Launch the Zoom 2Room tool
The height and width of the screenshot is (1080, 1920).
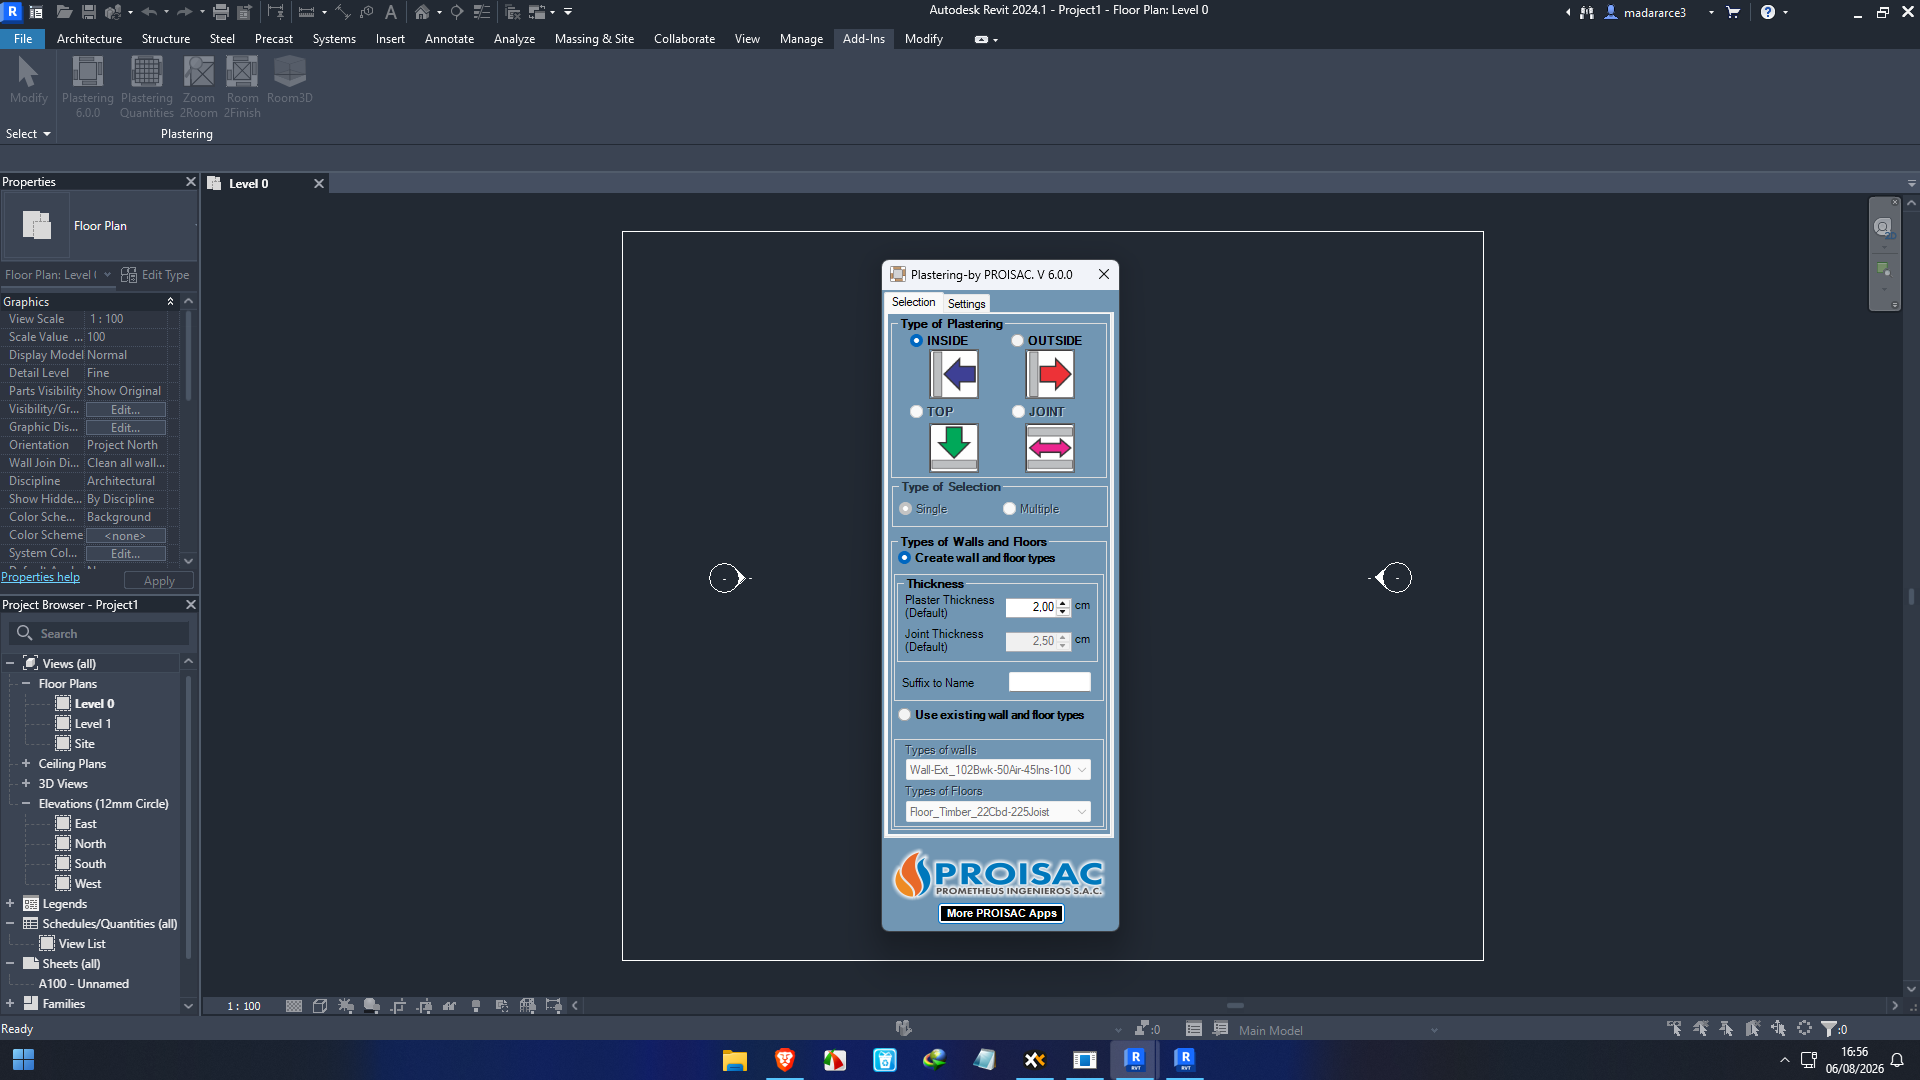198,86
